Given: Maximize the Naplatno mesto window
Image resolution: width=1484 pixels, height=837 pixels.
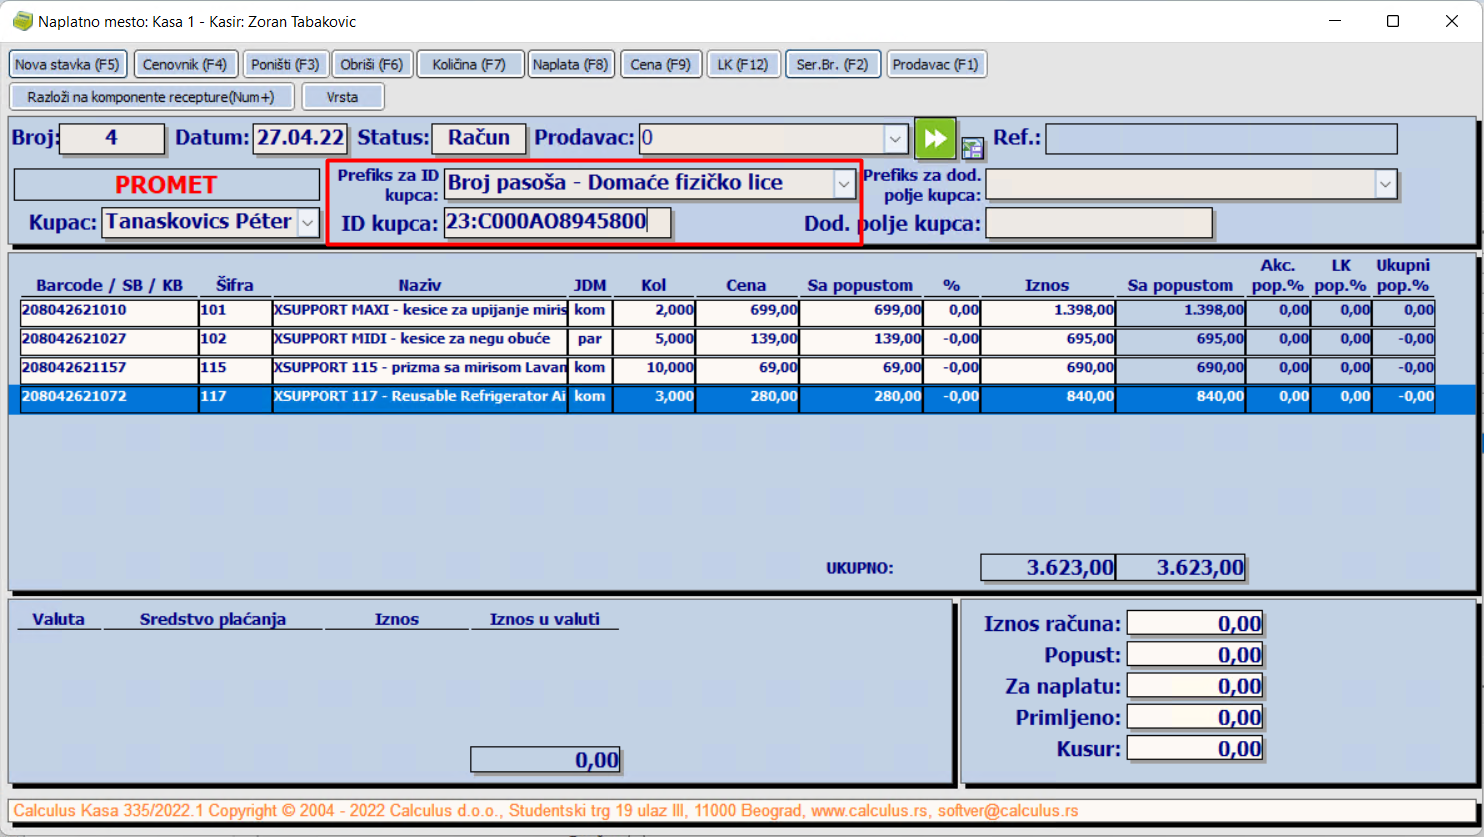Looking at the screenshot, I should (x=1393, y=21).
